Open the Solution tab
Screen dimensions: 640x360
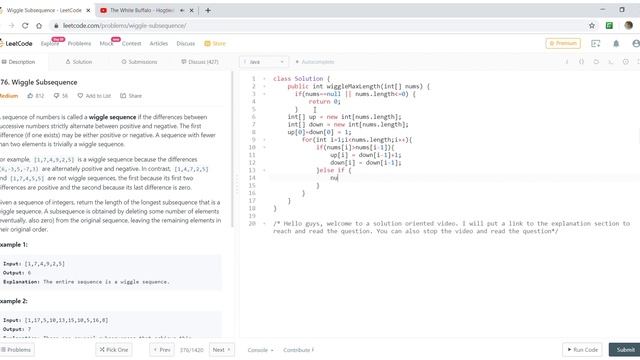pos(78,62)
